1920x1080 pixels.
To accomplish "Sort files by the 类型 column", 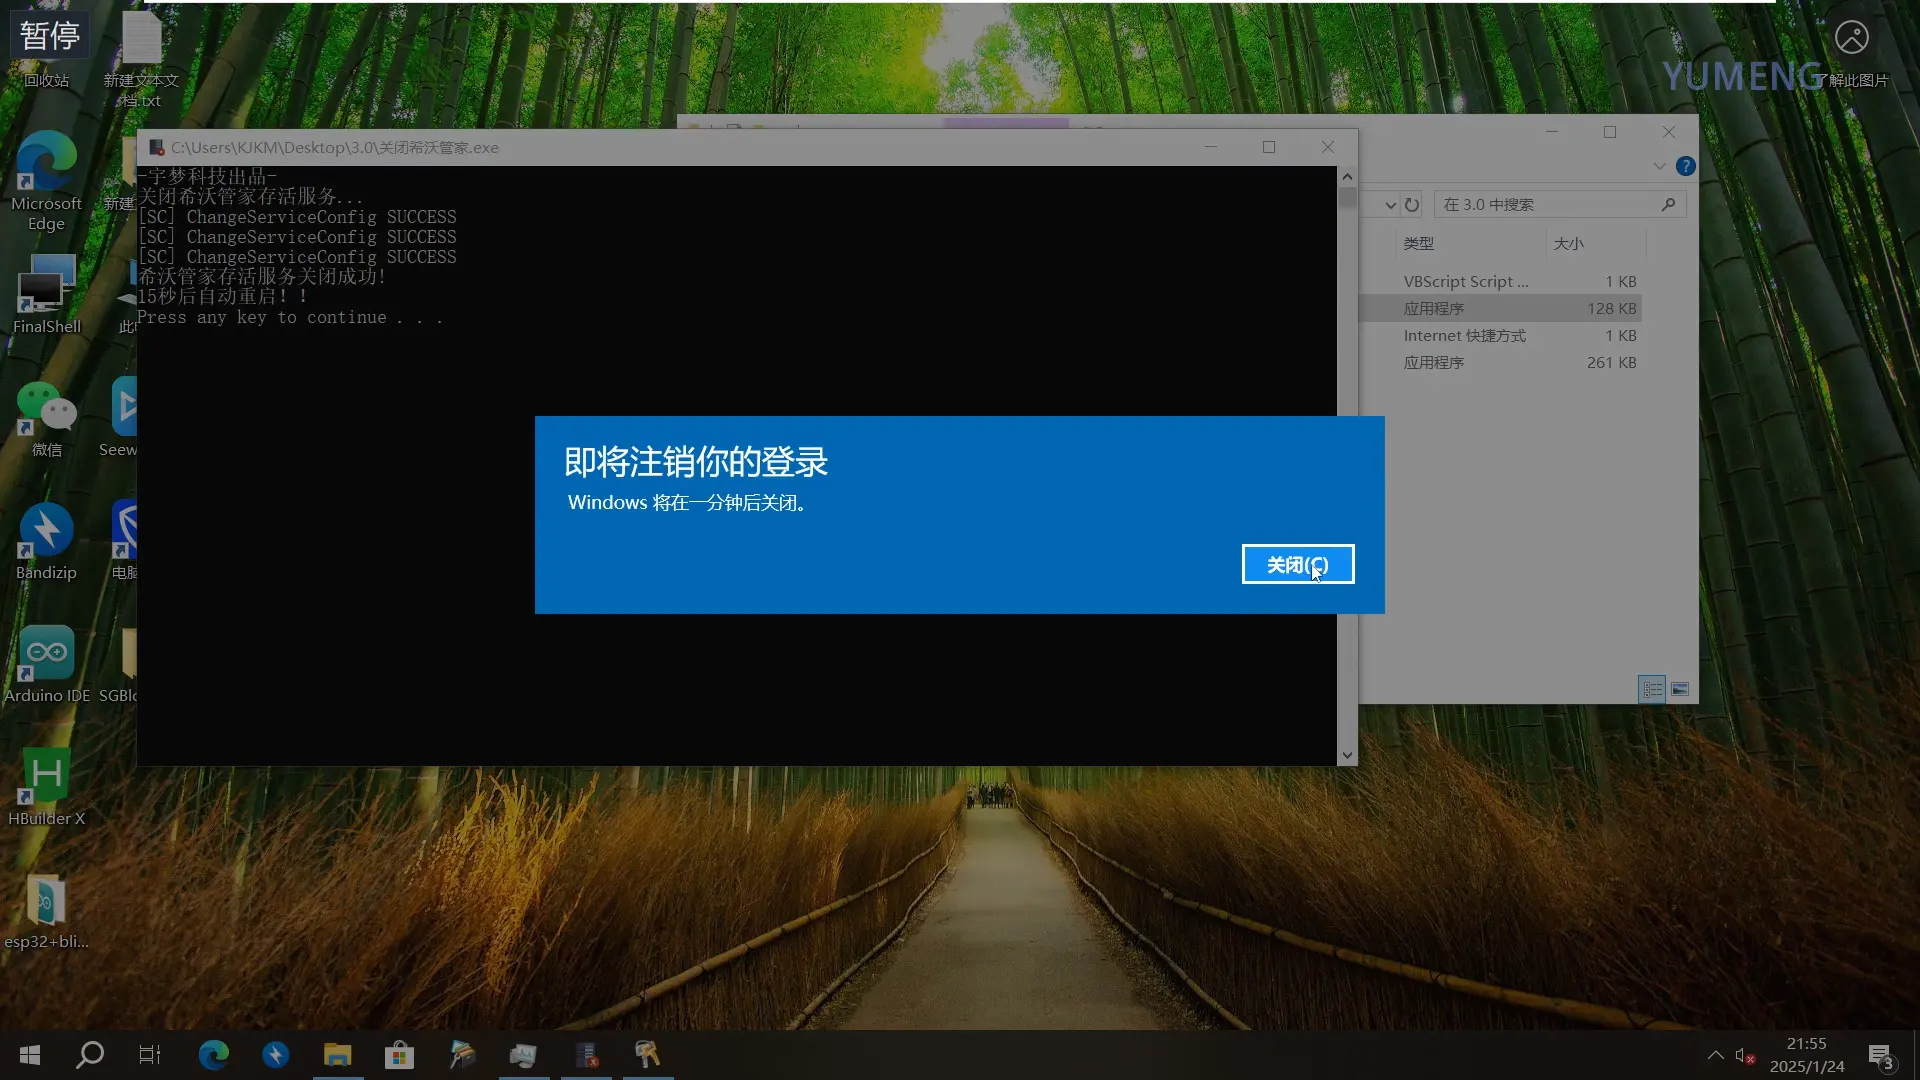I will point(1419,243).
